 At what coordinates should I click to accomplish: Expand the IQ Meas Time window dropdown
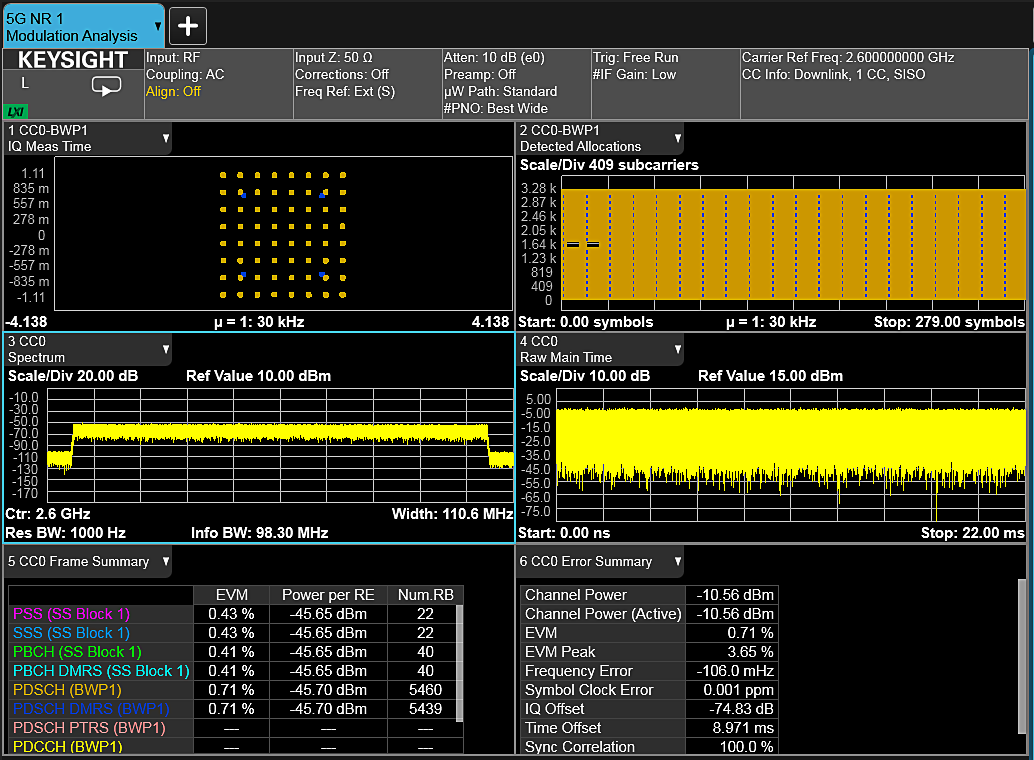tap(166, 139)
